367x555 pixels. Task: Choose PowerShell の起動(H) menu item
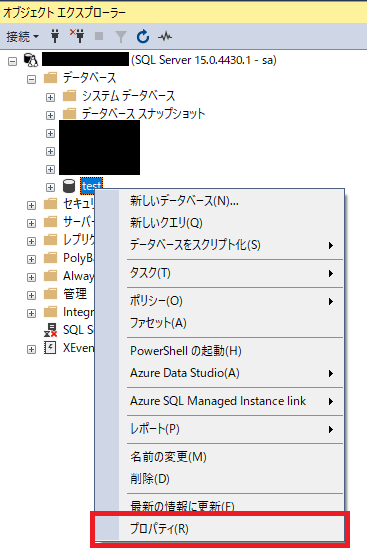(219, 351)
